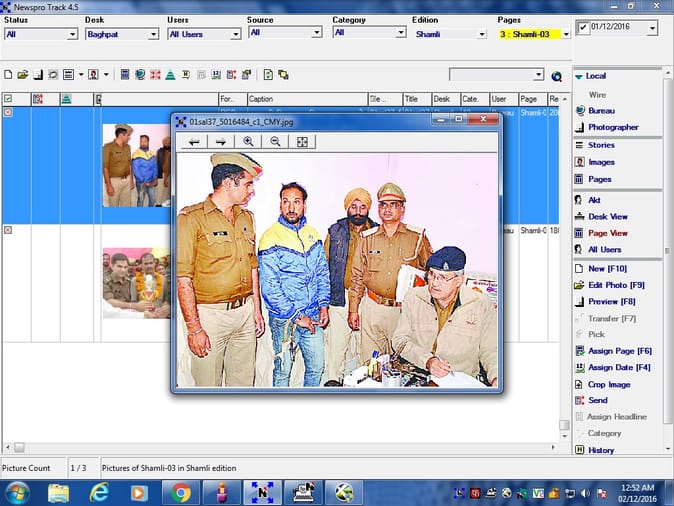
Task: Click the horizontal scrollbar below the picture list
Action: [x=280, y=448]
